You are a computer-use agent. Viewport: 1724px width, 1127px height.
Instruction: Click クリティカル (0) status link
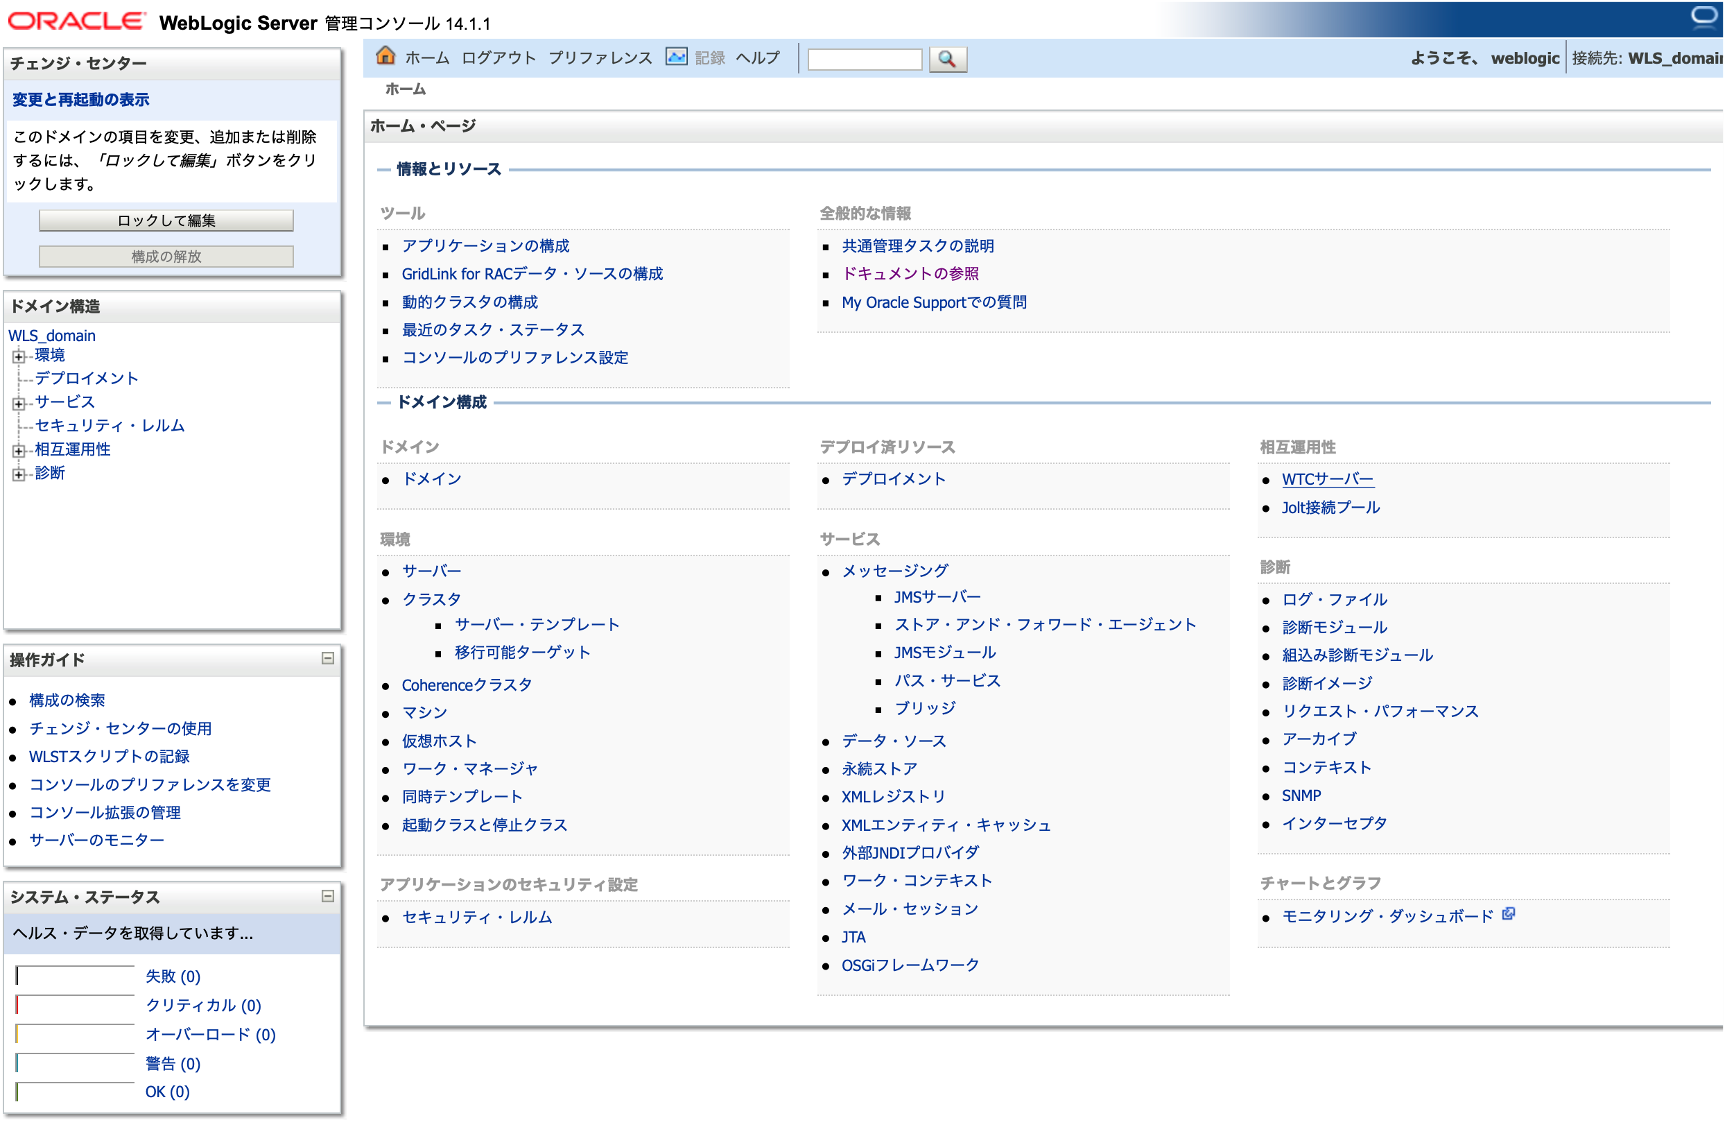click(203, 1005)
